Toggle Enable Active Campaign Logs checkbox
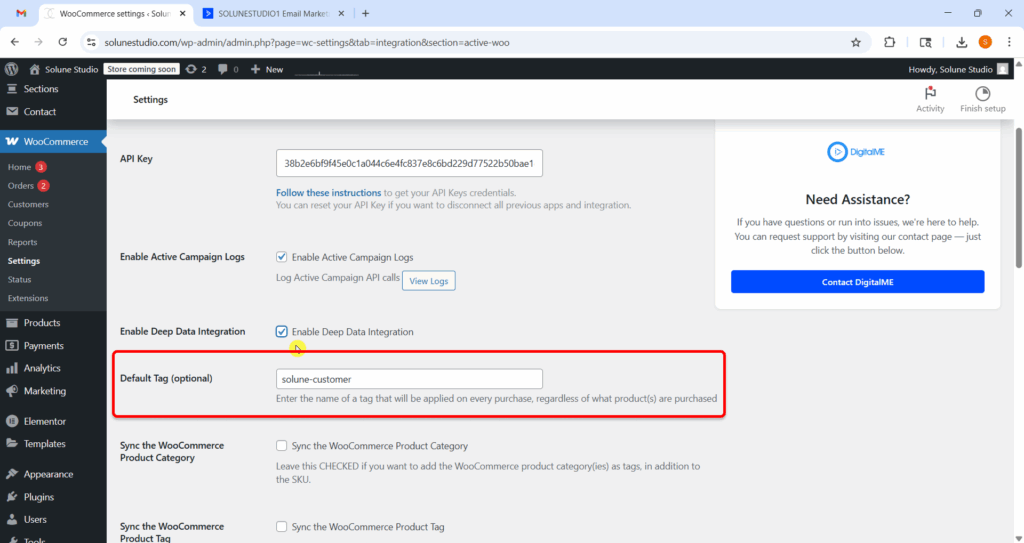Viewport: 1024px width, 543px height. [x=281, y=257]
